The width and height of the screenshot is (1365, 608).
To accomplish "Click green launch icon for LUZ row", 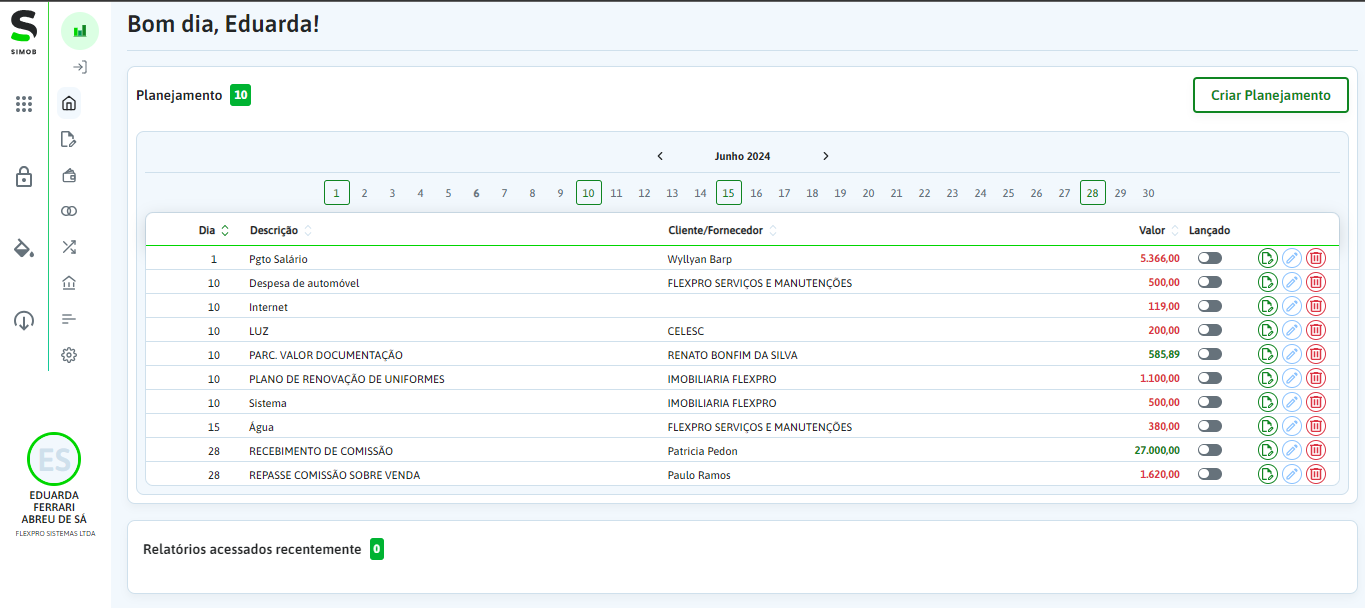I will point(1268,330).
